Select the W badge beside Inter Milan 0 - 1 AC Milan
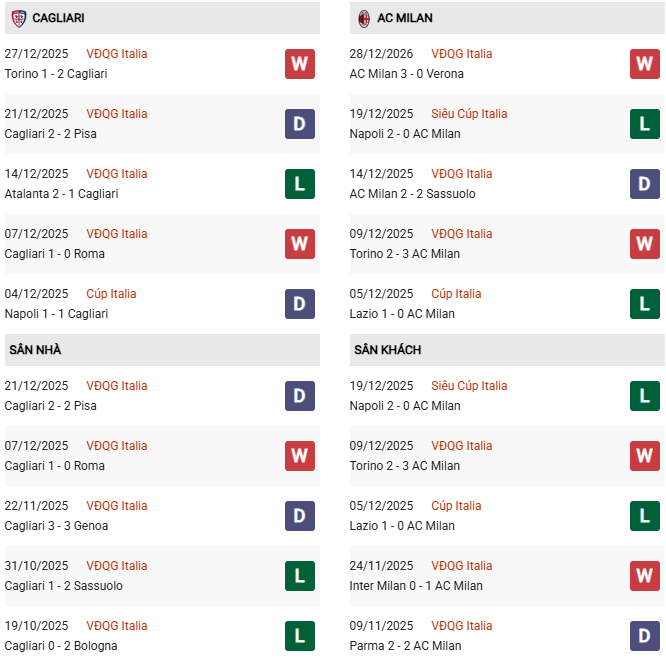The height and width of the screenshot is (659, 666). pos(644,576)
